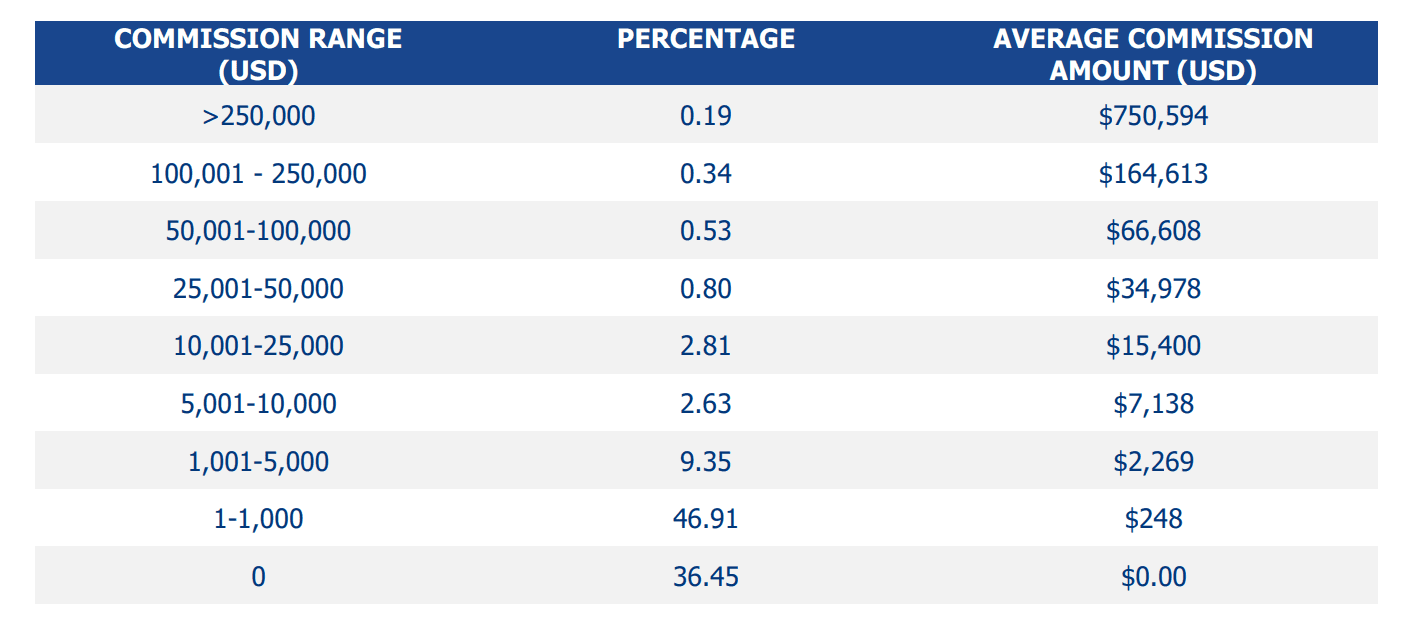The height and width of the screenshot is (634, 1415).
Task: Click the 0.34 percentage value
Action: pos(706,174)
